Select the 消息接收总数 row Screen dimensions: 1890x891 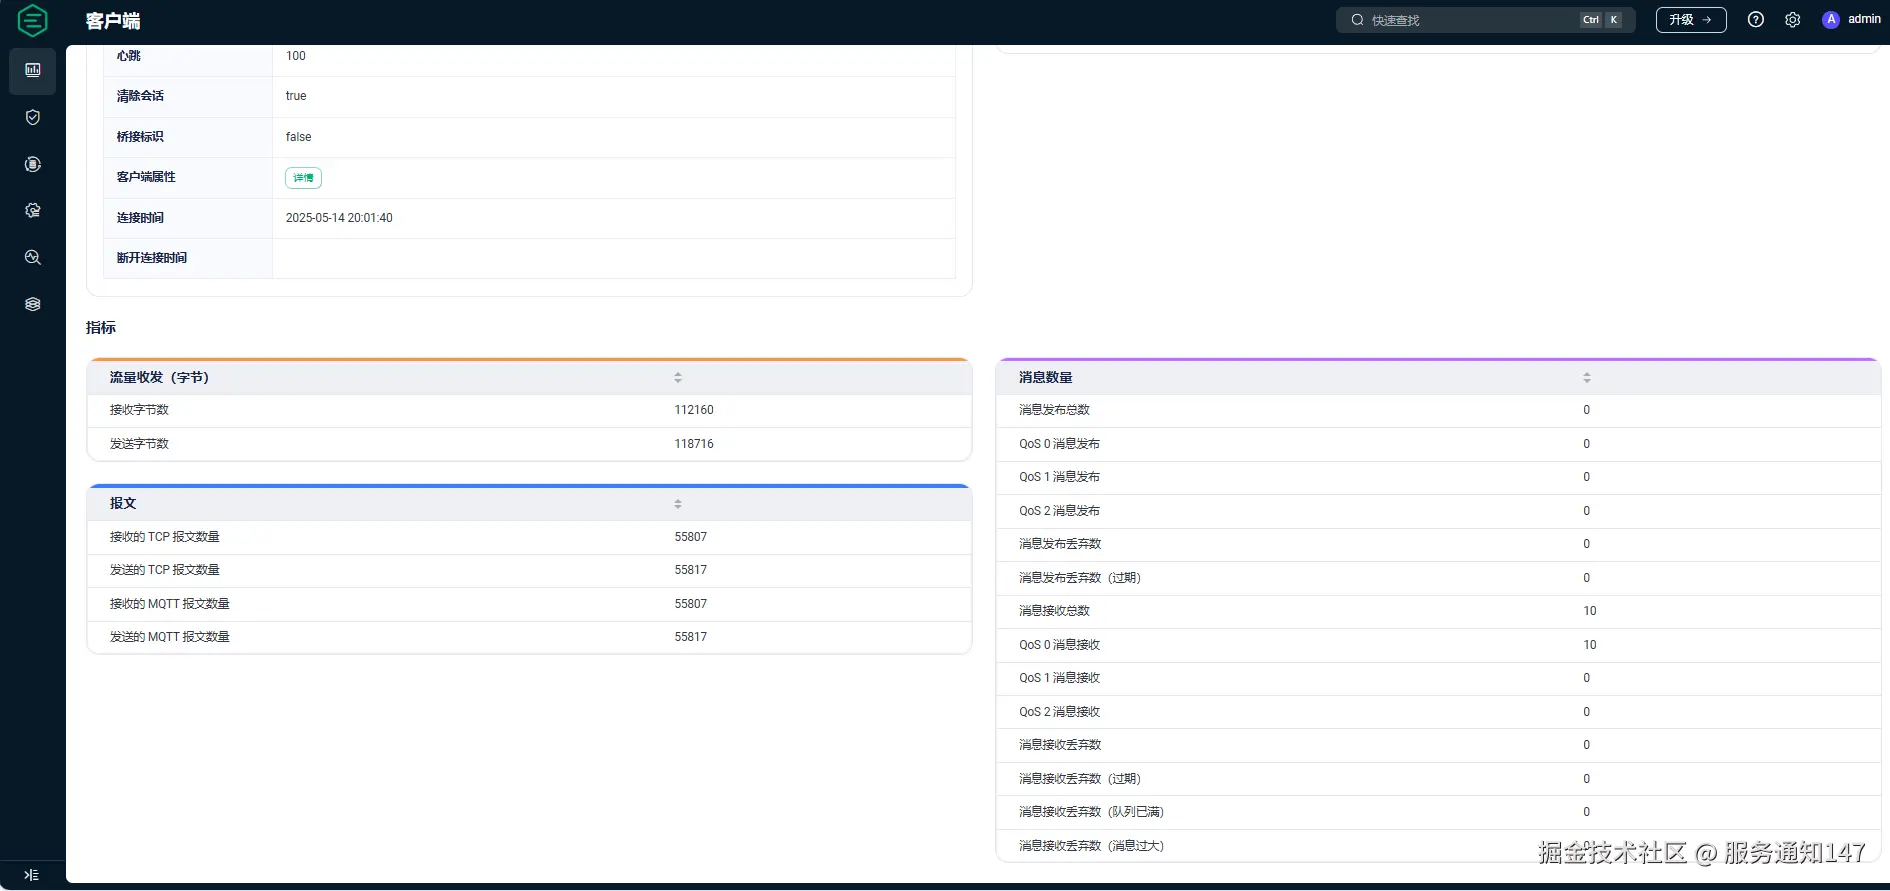click(x=1438, y=611)
